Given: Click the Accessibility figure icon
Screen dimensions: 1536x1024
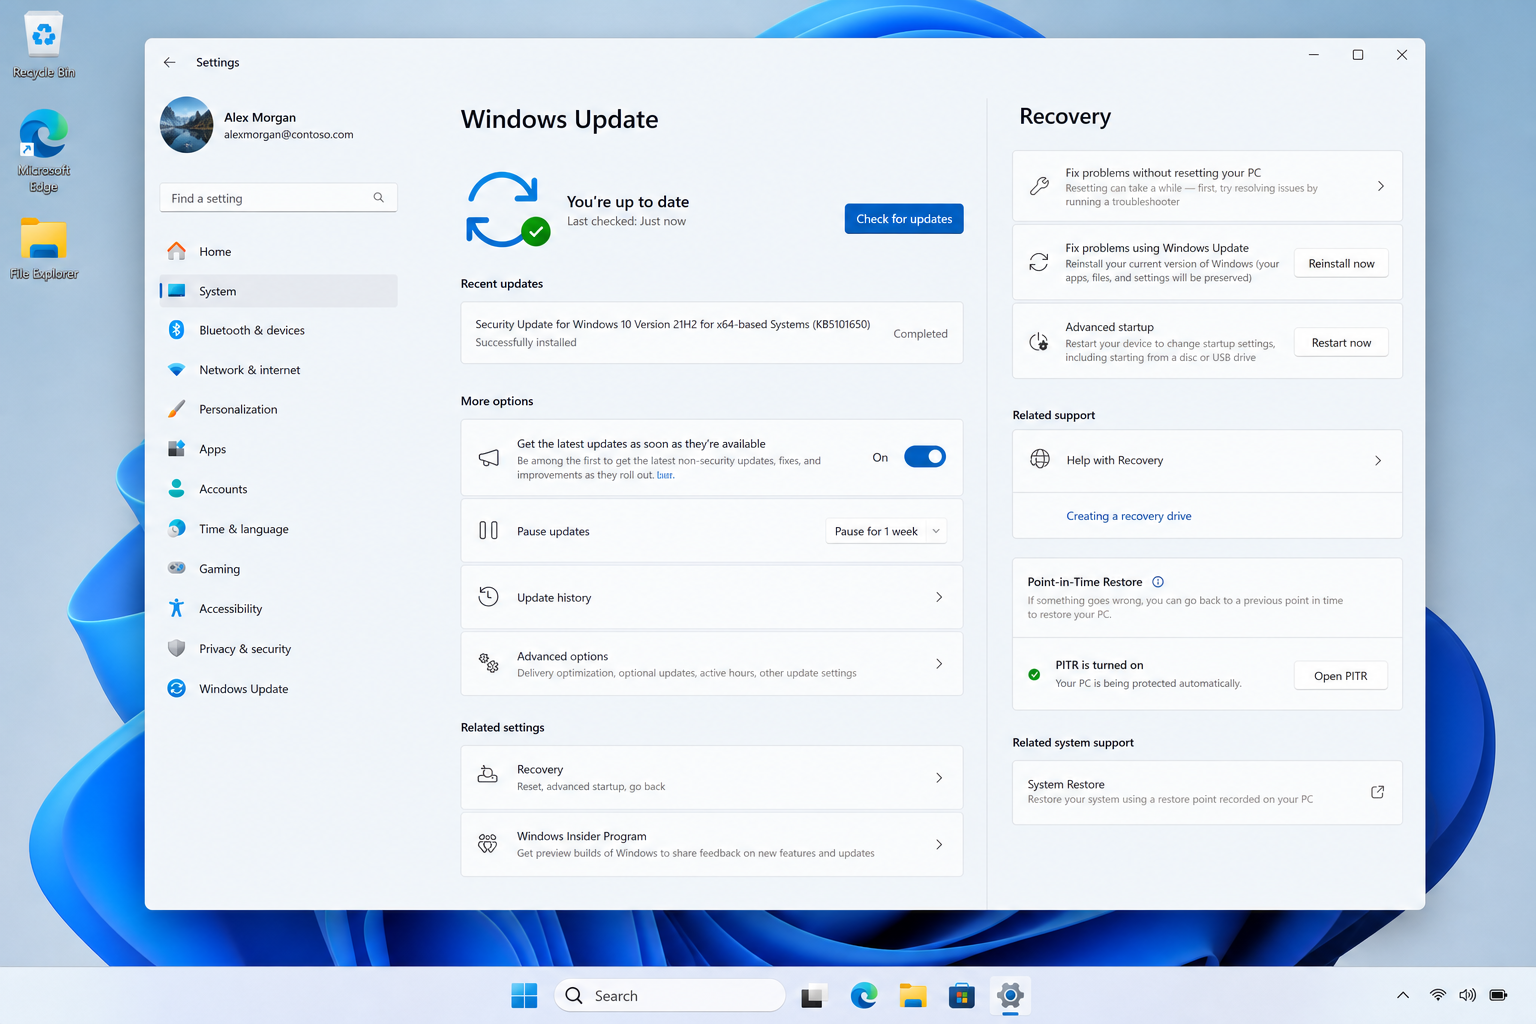Looking at the screenshot, I should coord(176,608).
